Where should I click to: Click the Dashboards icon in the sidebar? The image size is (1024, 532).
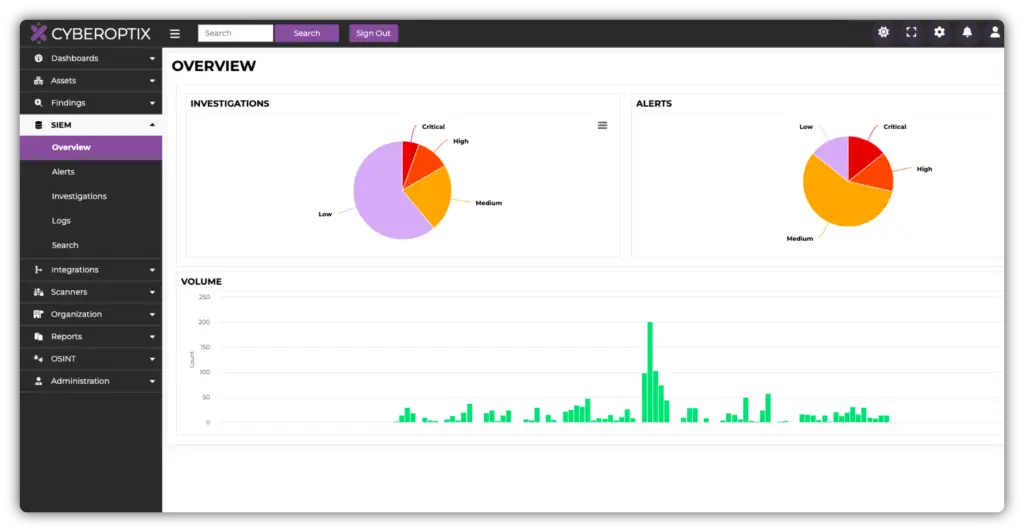pyautogui.click(x=38, y=58)
